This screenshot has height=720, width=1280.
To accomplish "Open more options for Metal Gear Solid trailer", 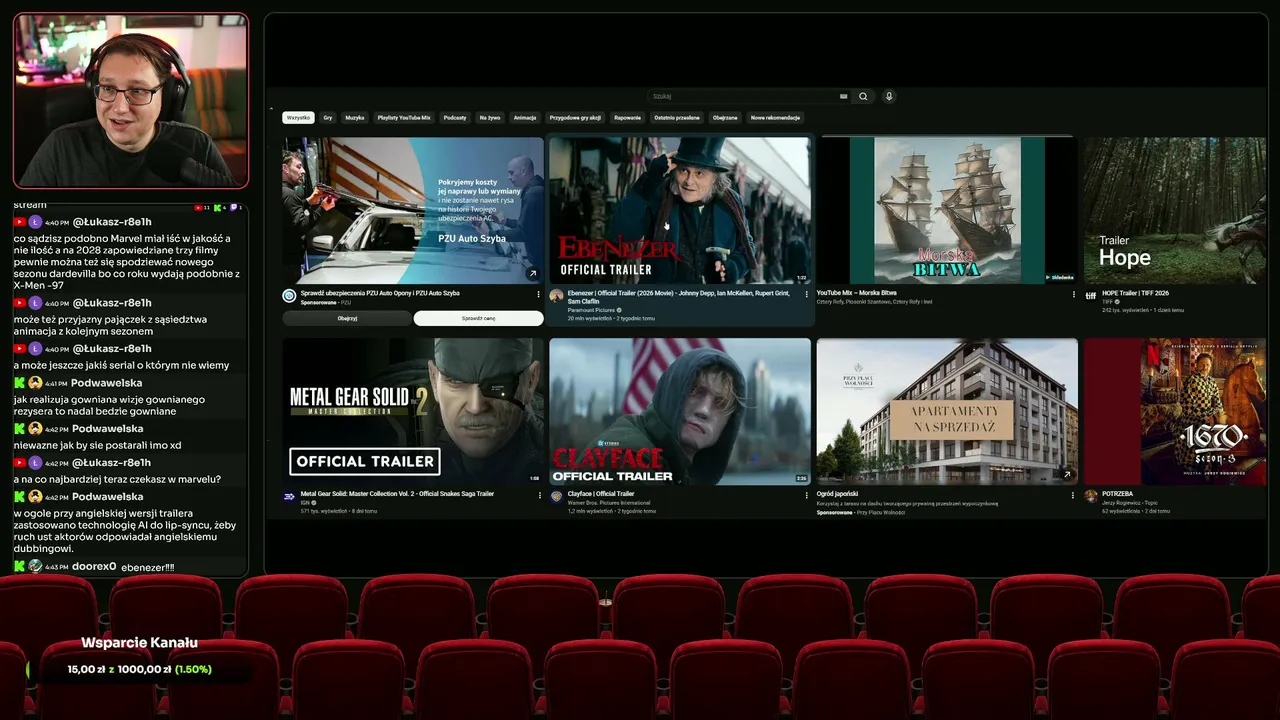I will coord(539,494).
